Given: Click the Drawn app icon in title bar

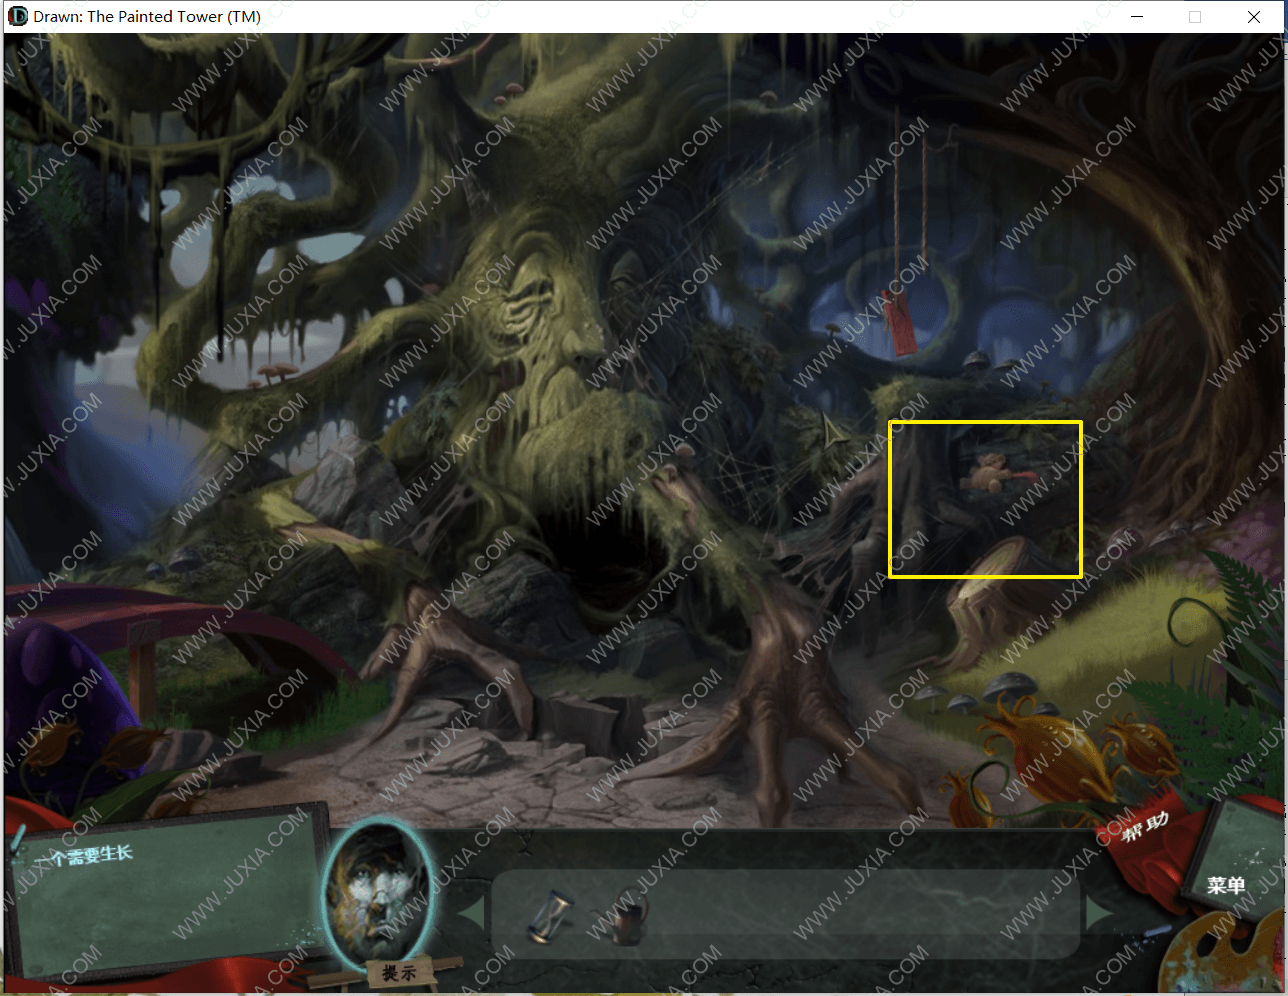Looking at the screenshot, I should tap(17, 17).
